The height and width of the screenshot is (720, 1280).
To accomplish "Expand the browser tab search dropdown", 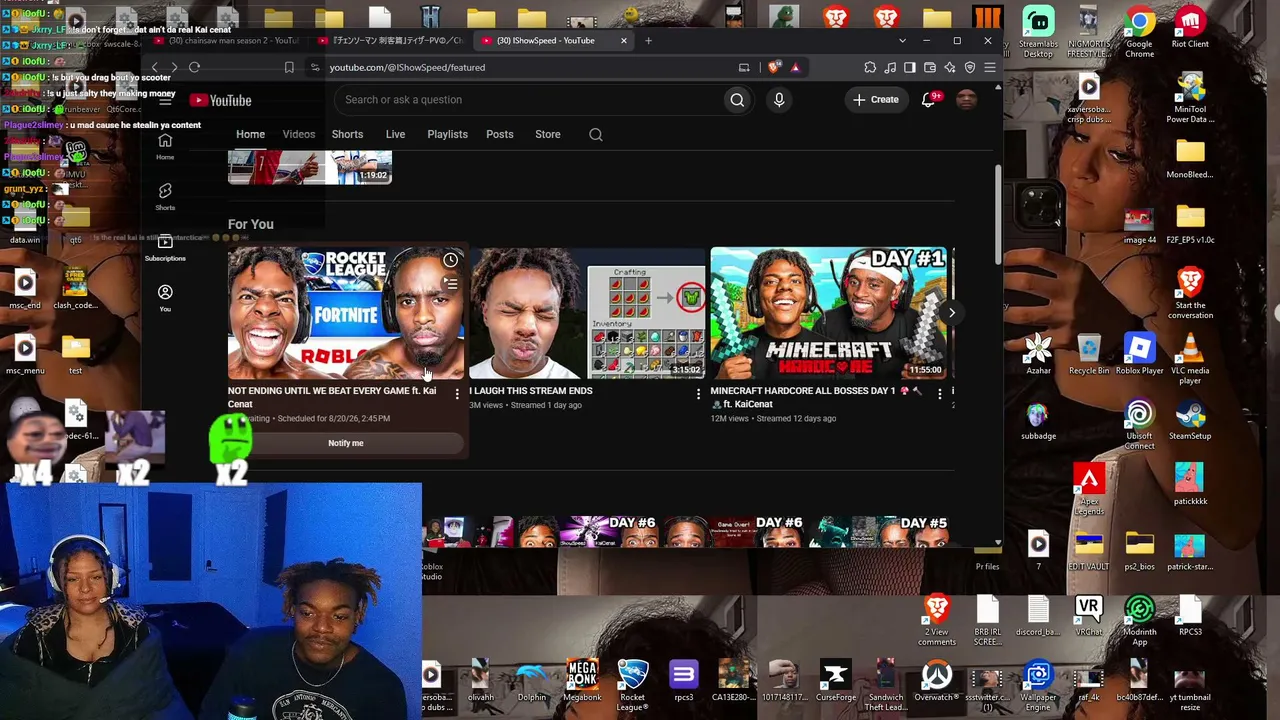I will pyautogui.click(x=902, y=41).
